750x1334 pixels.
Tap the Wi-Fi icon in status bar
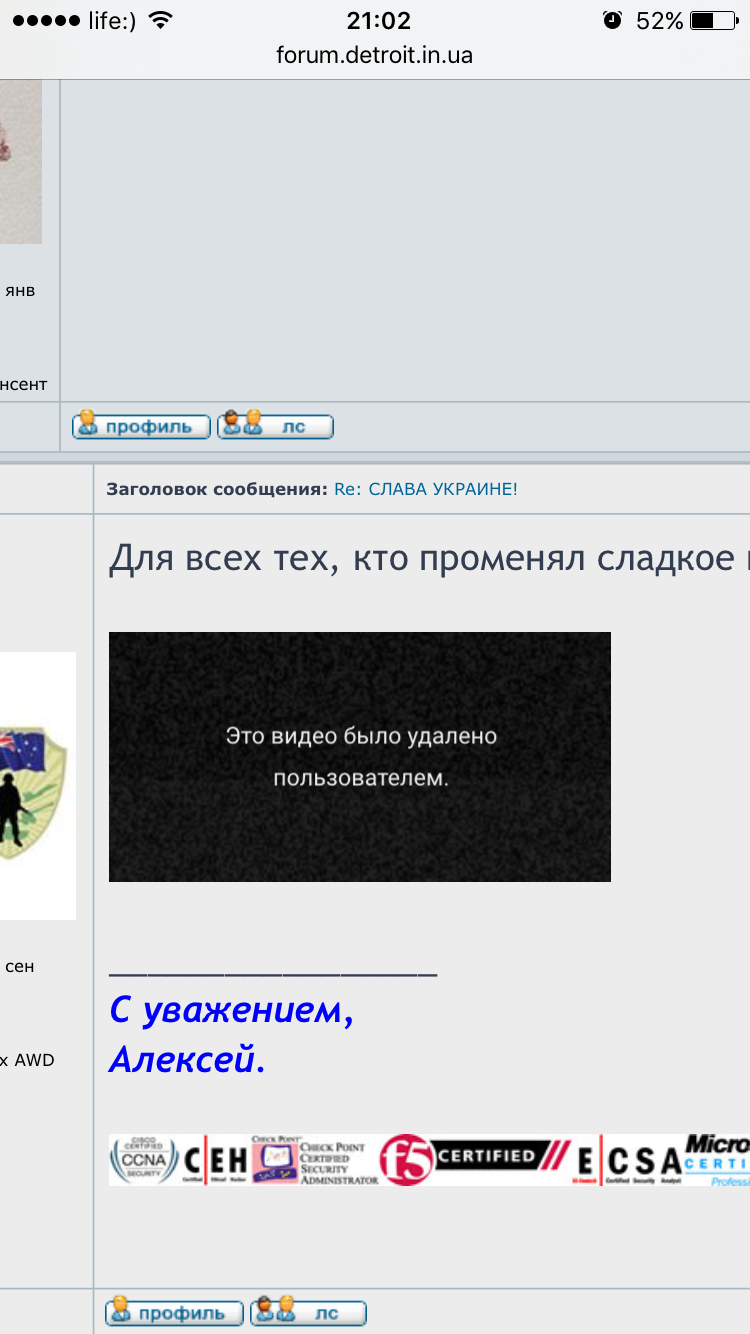click(159, 21)
